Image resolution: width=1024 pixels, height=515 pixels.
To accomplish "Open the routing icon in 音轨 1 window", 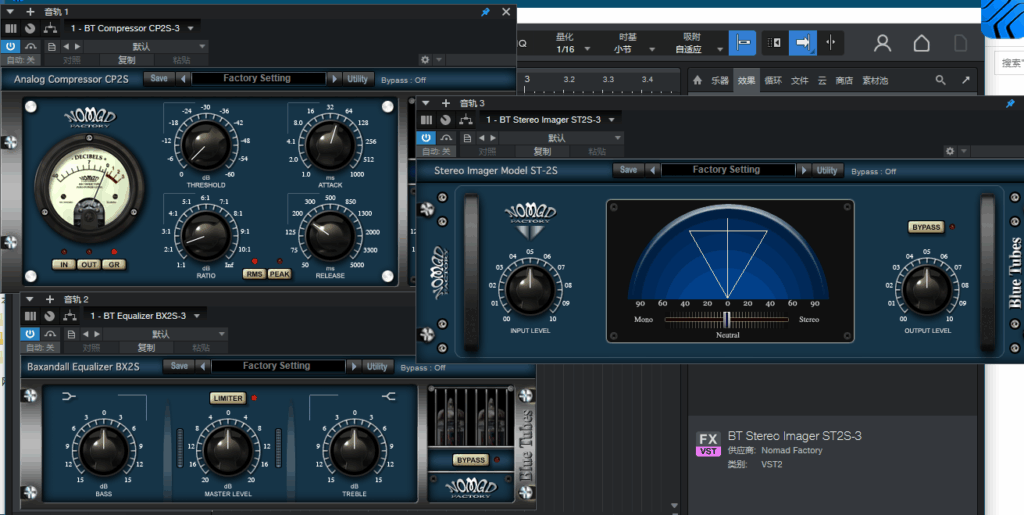I will pyautogui.click(x=50, y=28).
